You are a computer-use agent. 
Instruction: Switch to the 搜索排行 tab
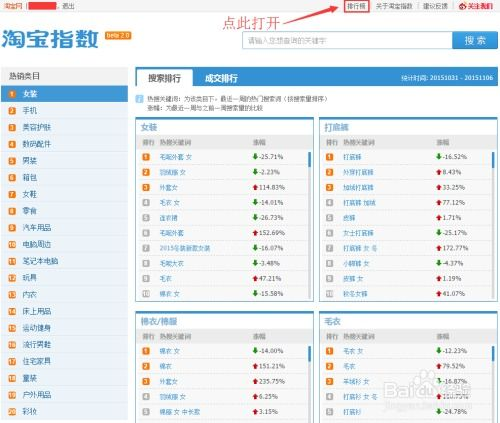(164, 78)
